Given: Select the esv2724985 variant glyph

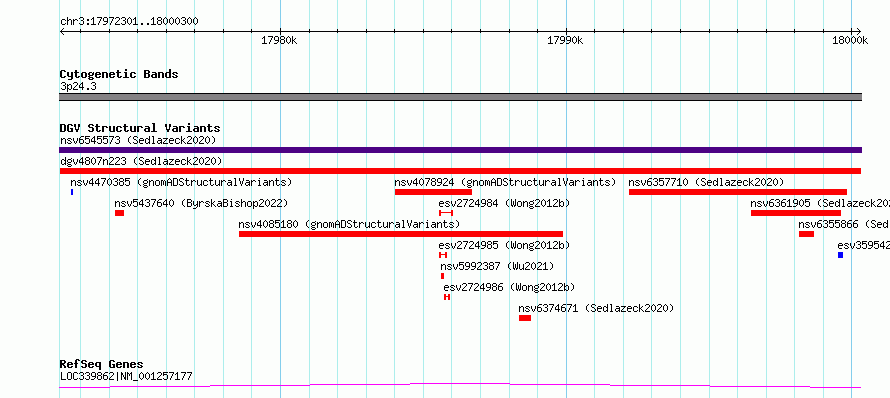Looking at the screenshot, I should 443,255.
